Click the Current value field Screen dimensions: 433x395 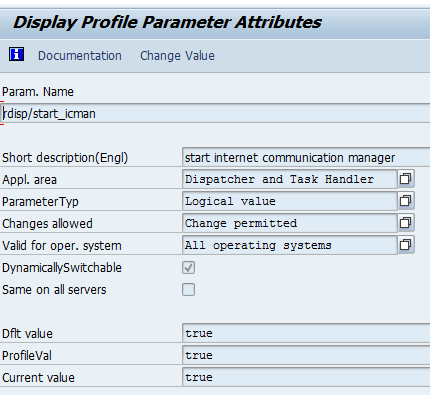[306, 377]
